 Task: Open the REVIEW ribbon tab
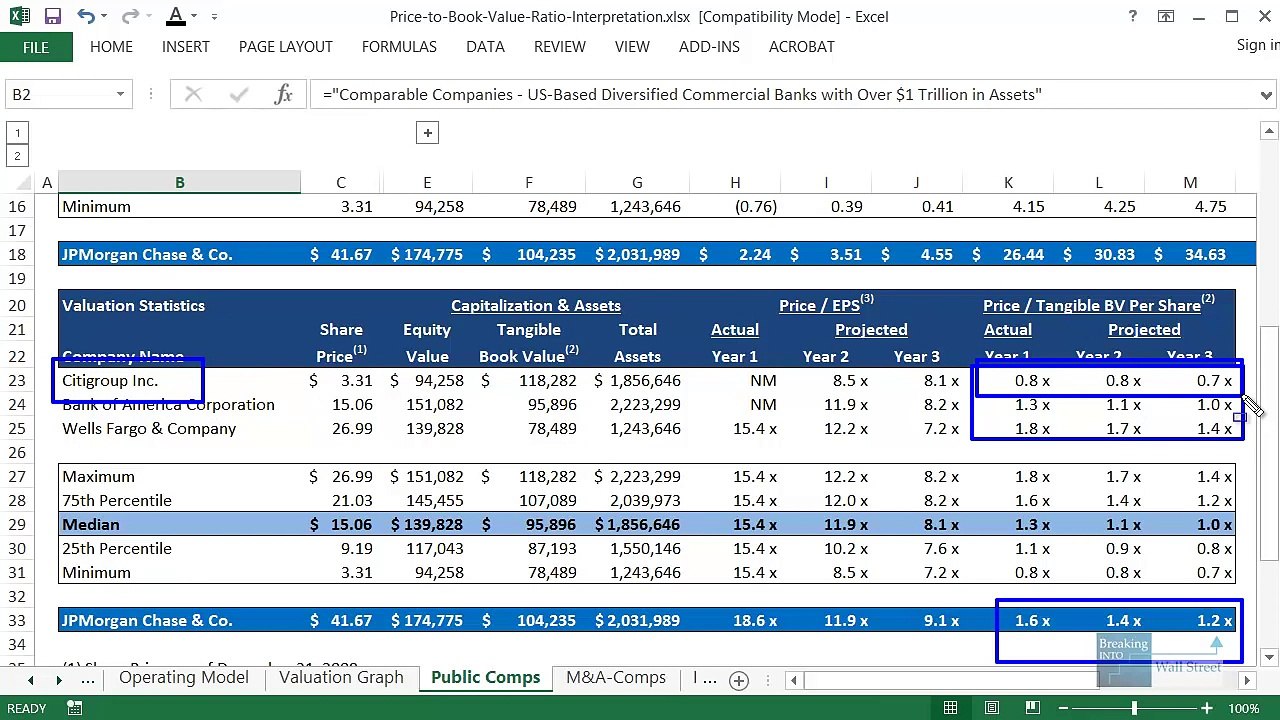coord(560,47)
